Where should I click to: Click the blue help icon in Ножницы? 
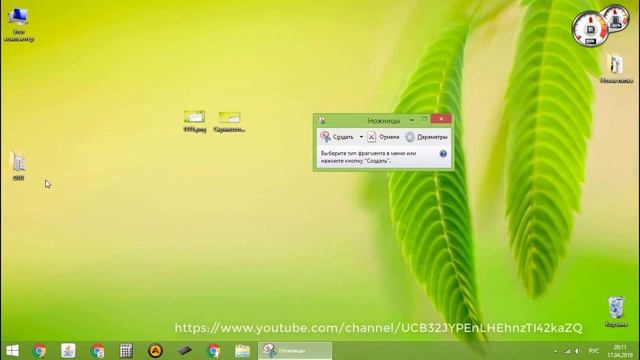point(443,154)
